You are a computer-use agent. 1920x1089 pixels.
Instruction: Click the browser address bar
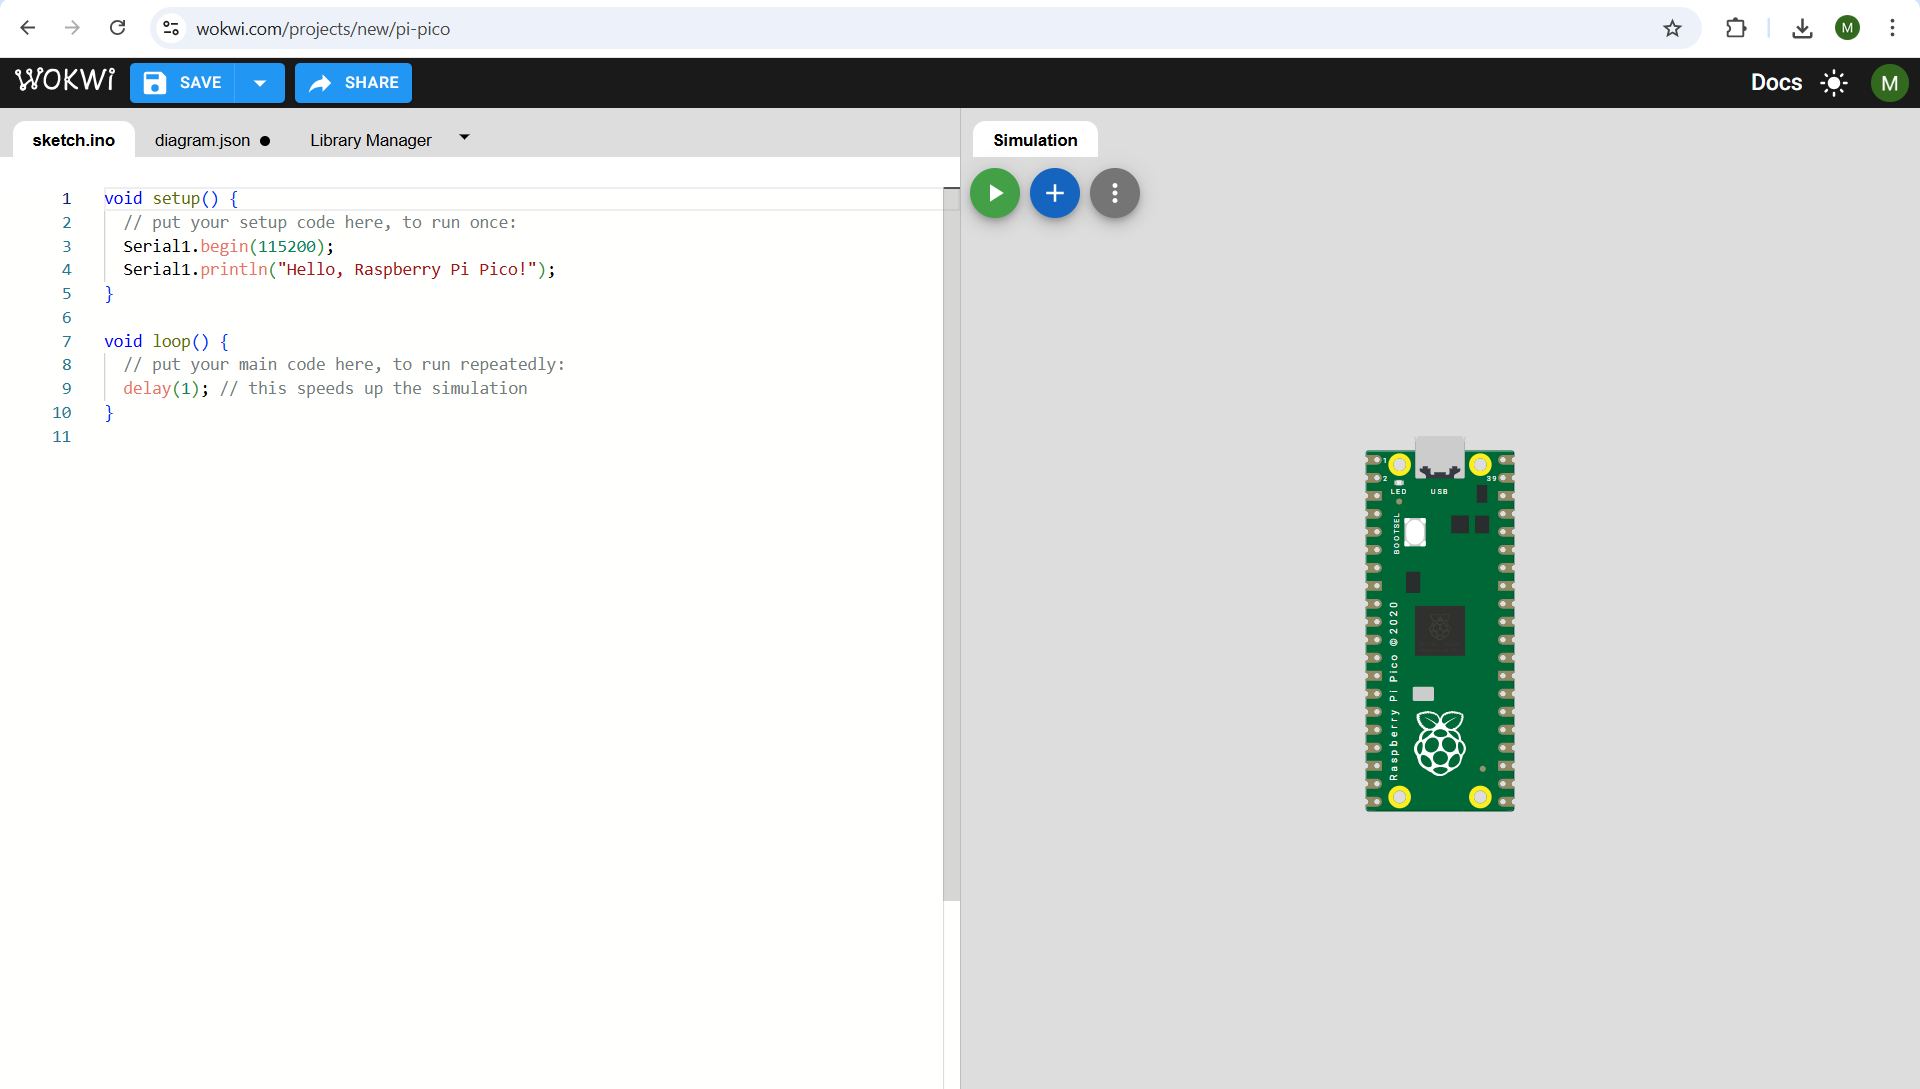[900, 28]
